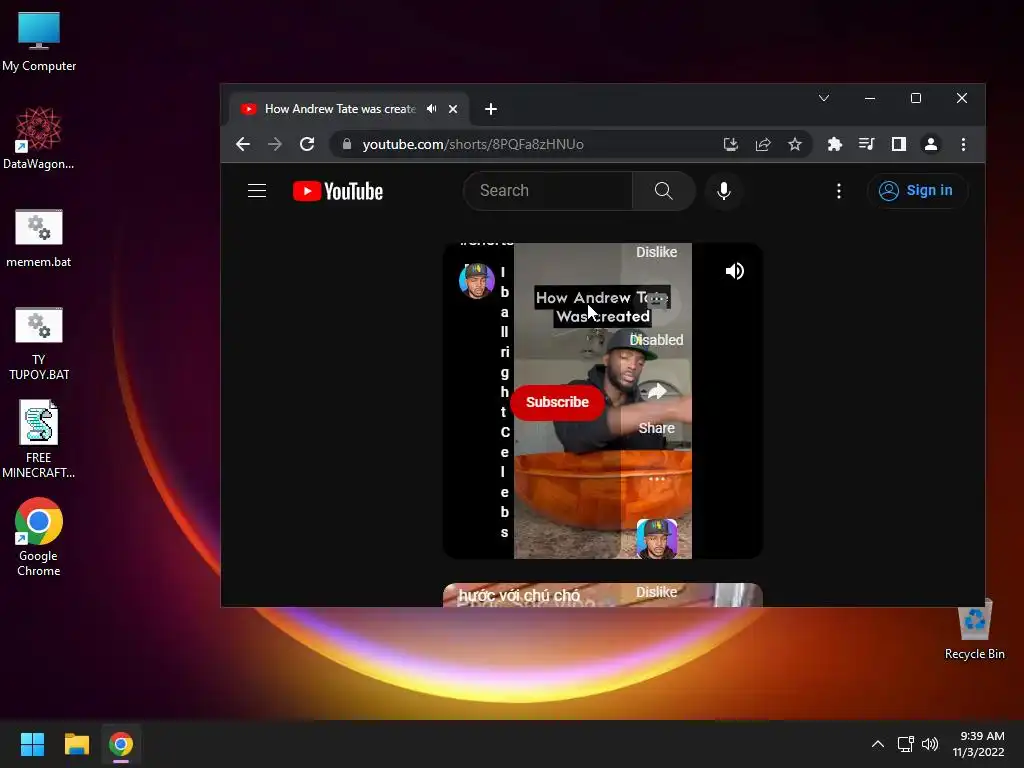This screenshot has width=1024, height=768.
Task: Mute the tab via its audio speaker icon
Action: tap(432, 109)
